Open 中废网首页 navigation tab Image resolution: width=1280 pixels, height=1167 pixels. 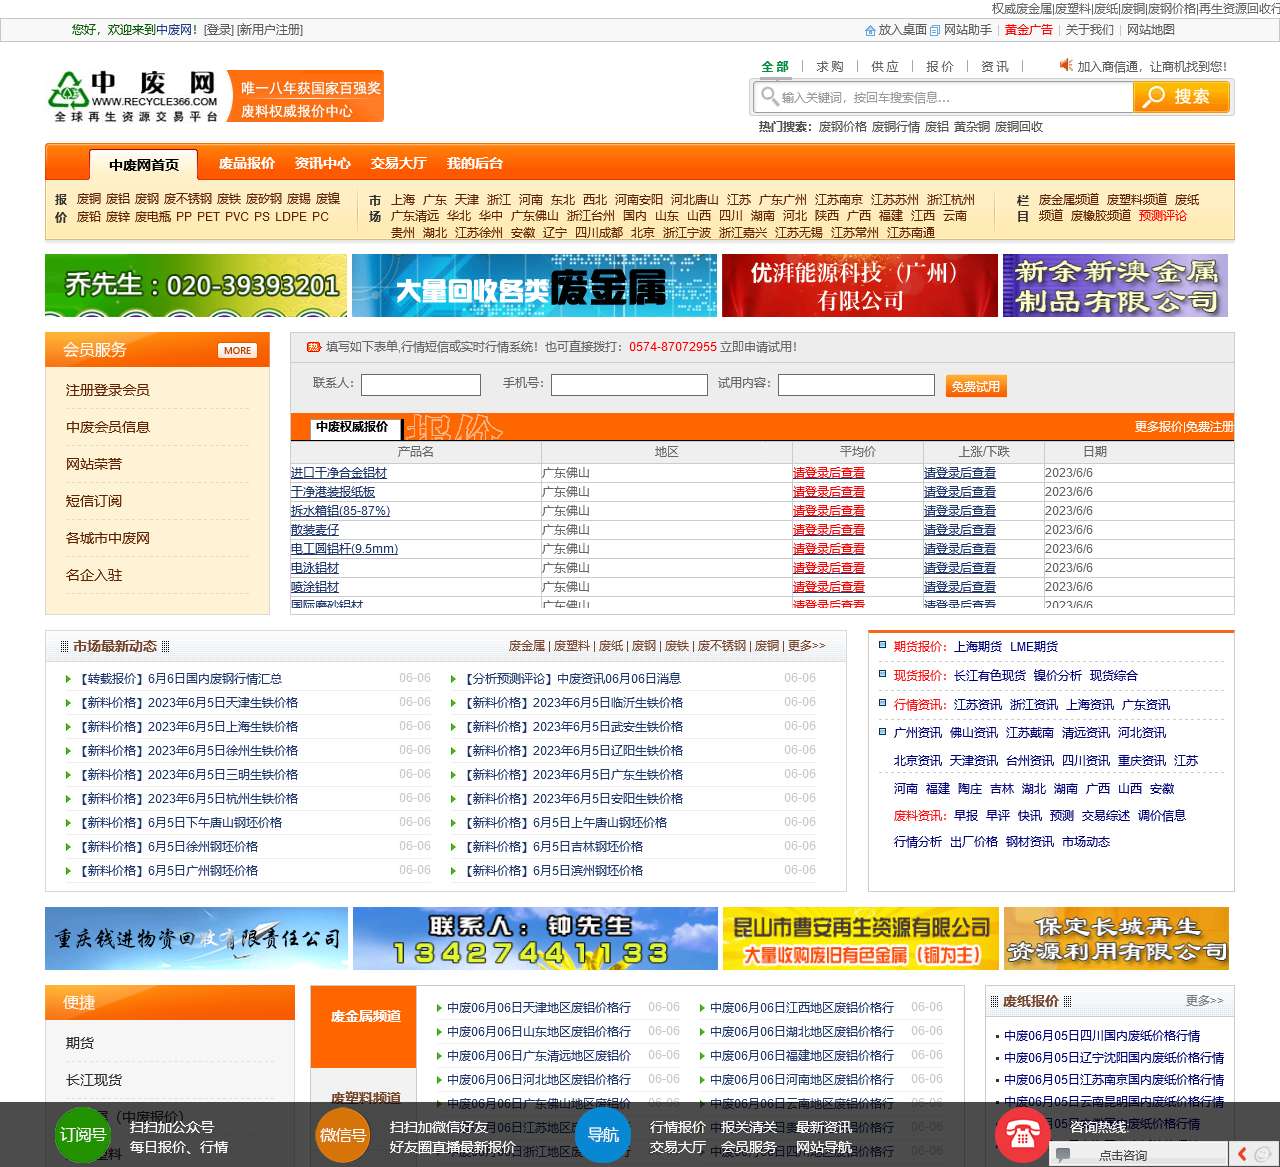point(144,165)
